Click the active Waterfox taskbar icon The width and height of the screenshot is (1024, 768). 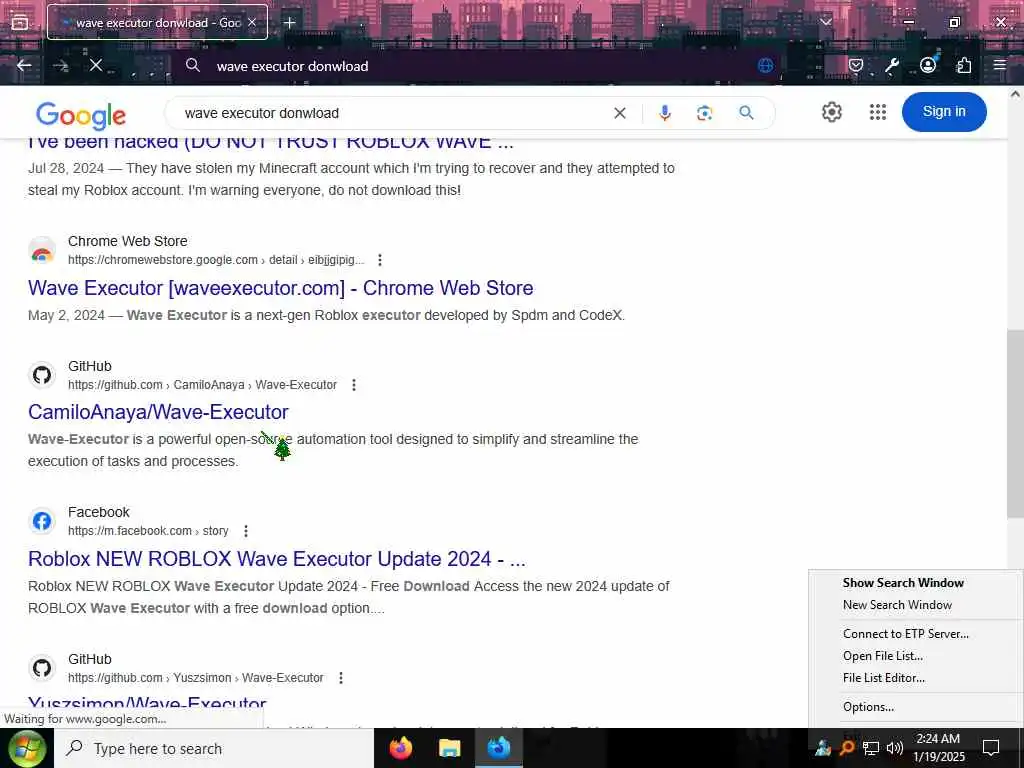pyautogui.click(x=498, y=748)
